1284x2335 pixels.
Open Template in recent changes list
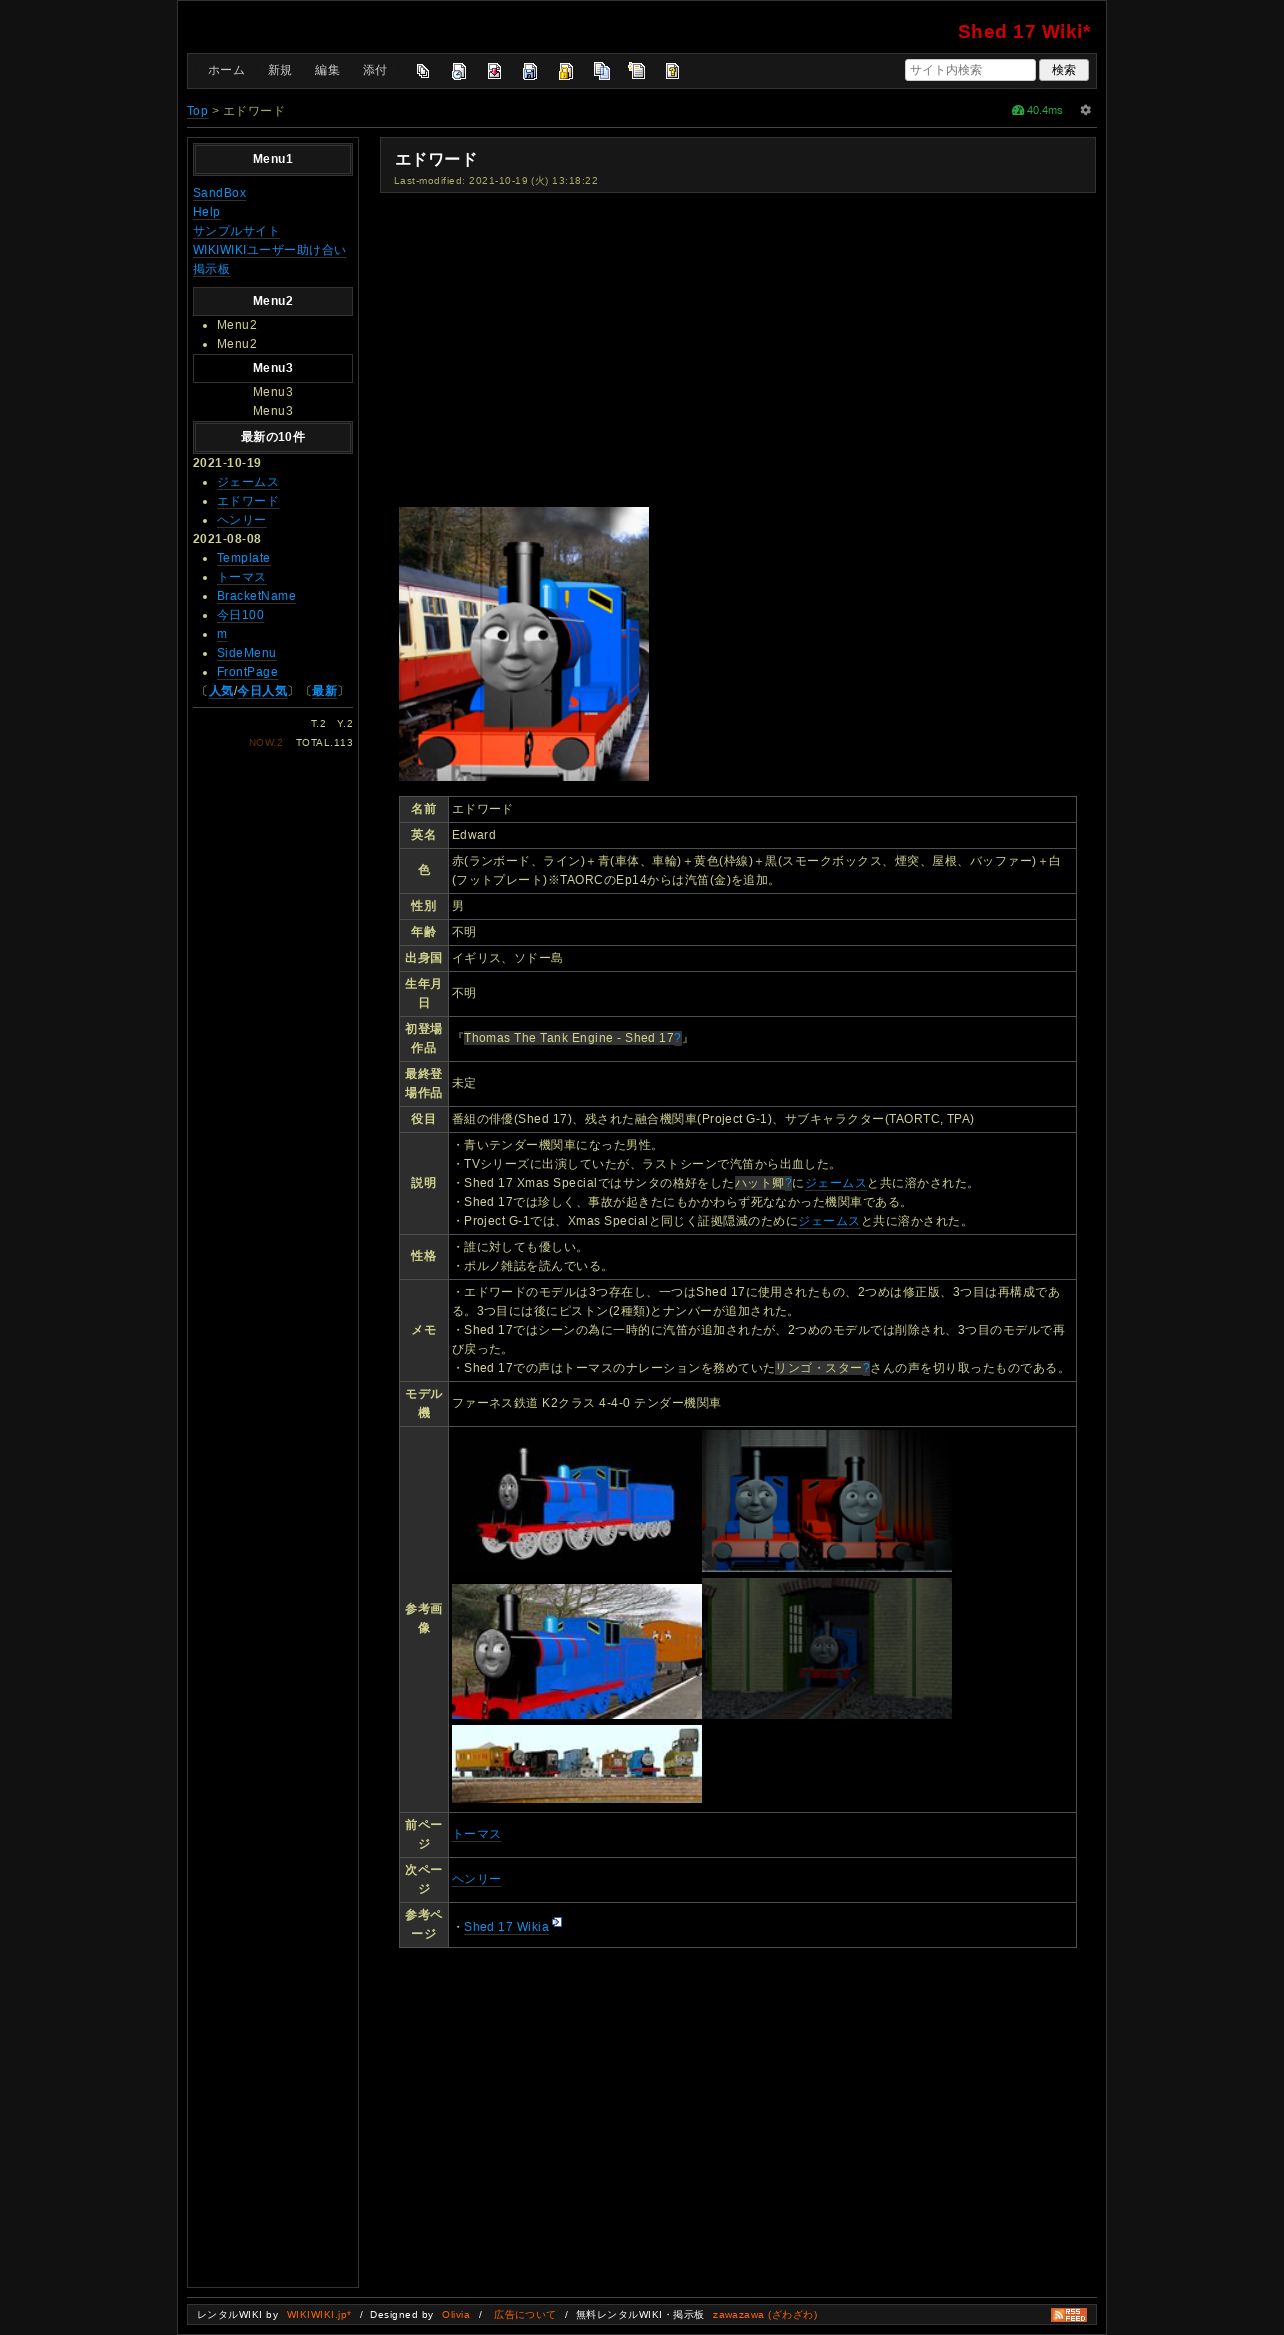point(243,558)
